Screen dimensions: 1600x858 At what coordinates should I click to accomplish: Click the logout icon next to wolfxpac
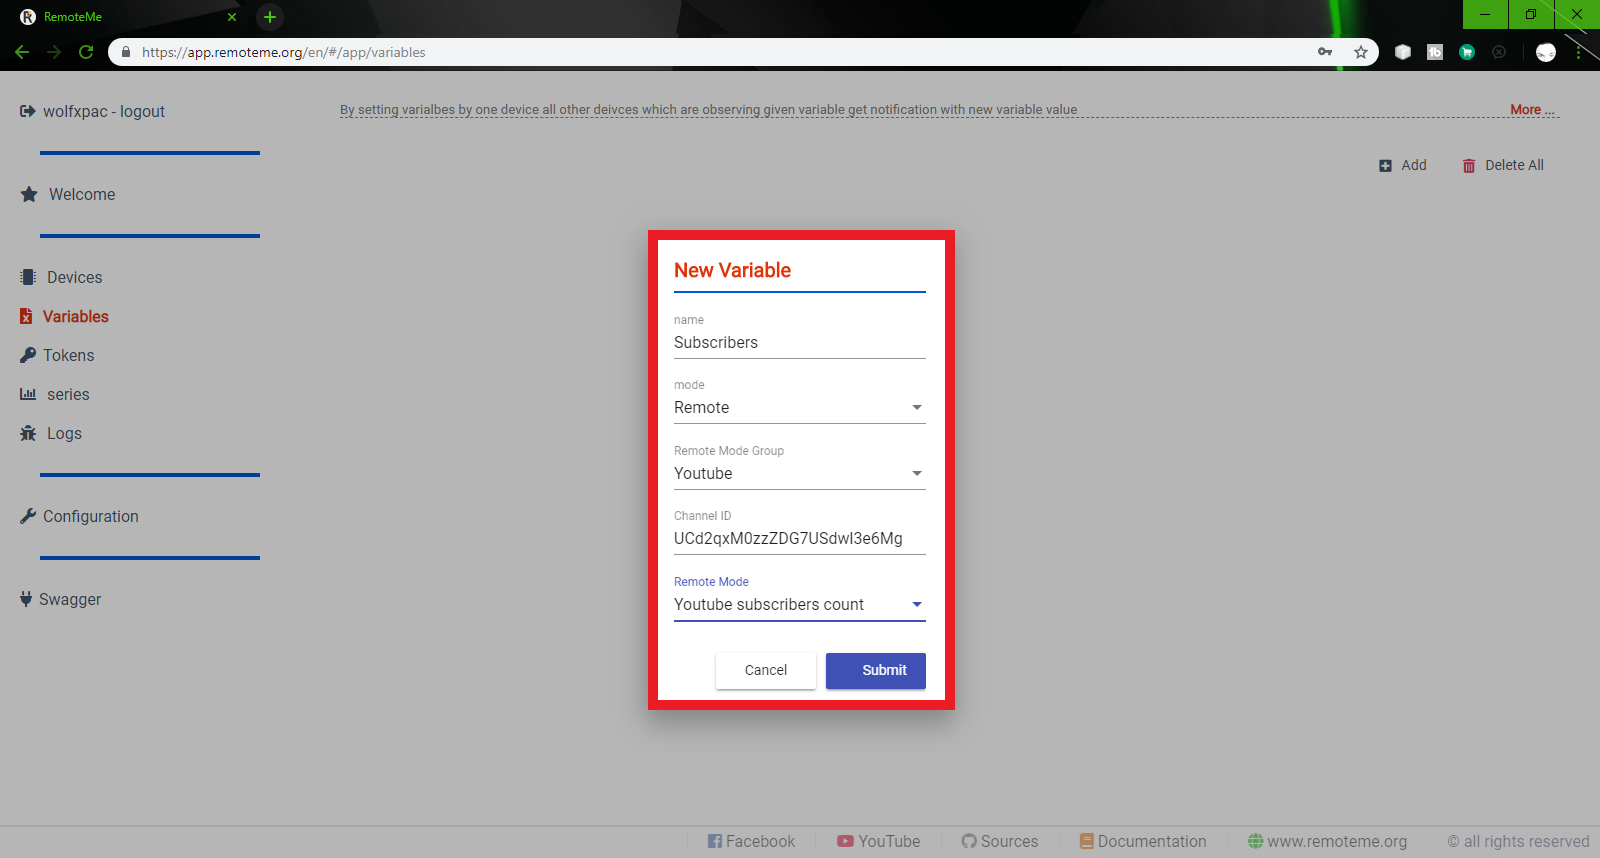click(28, 111)
